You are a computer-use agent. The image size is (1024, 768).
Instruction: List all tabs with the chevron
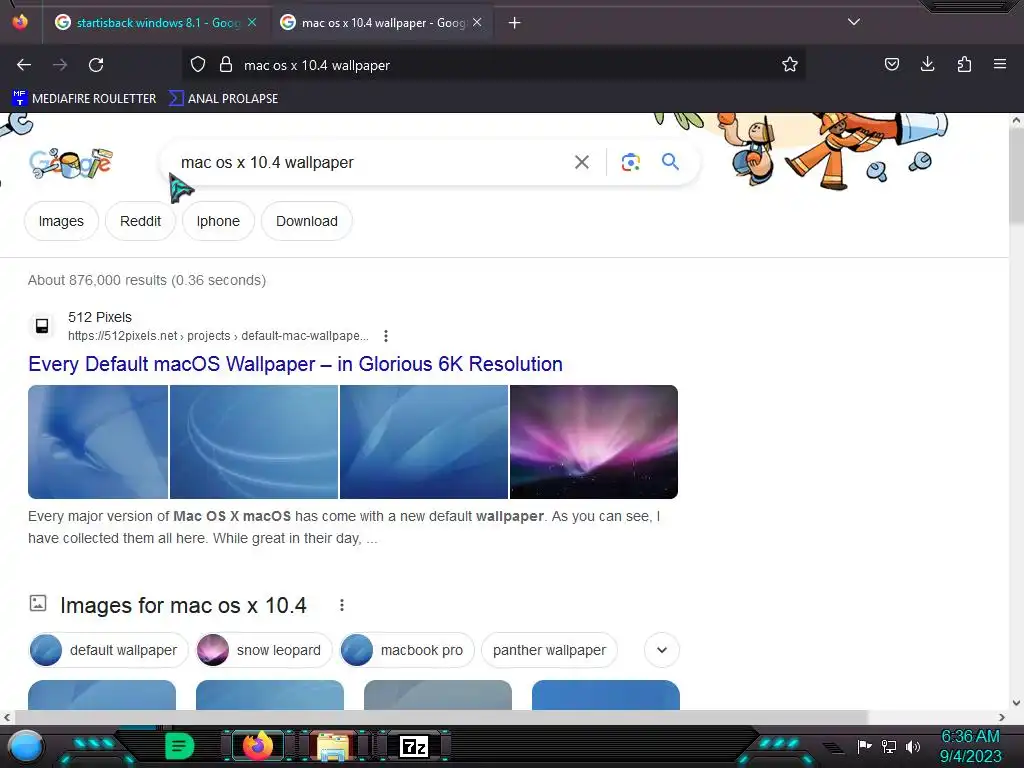(854, 22)
